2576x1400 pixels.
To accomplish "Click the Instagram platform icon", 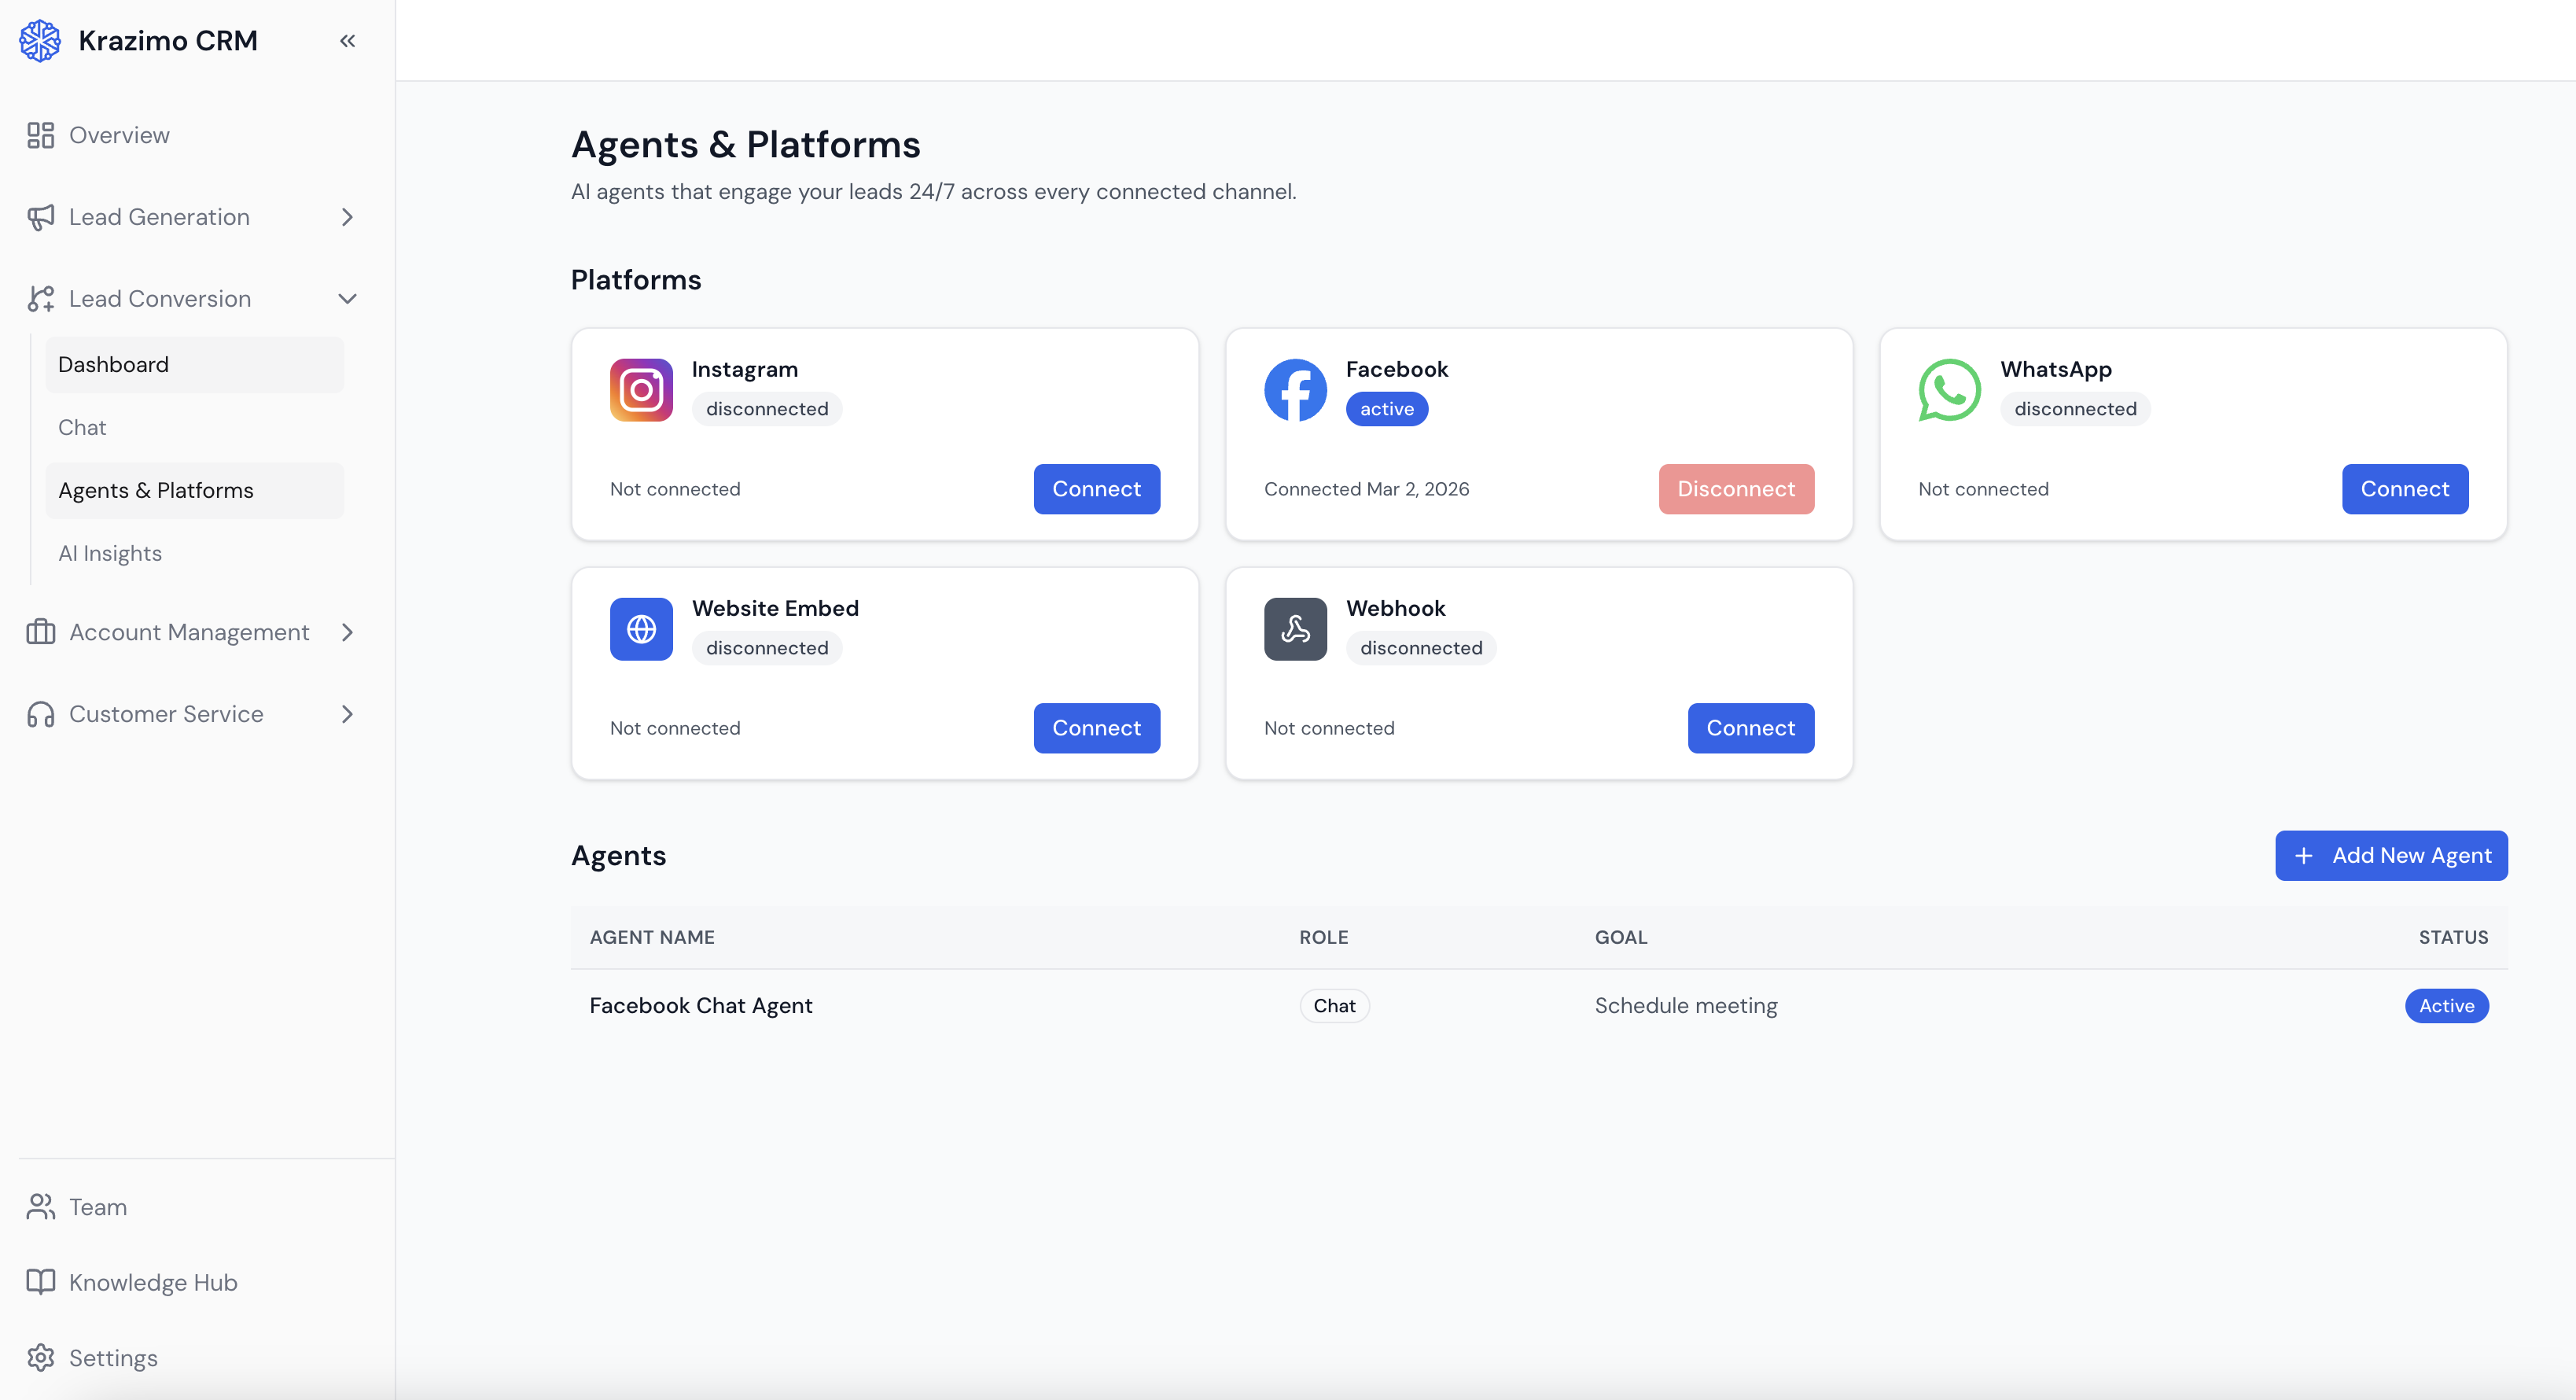I will click(x=641, y=390).
